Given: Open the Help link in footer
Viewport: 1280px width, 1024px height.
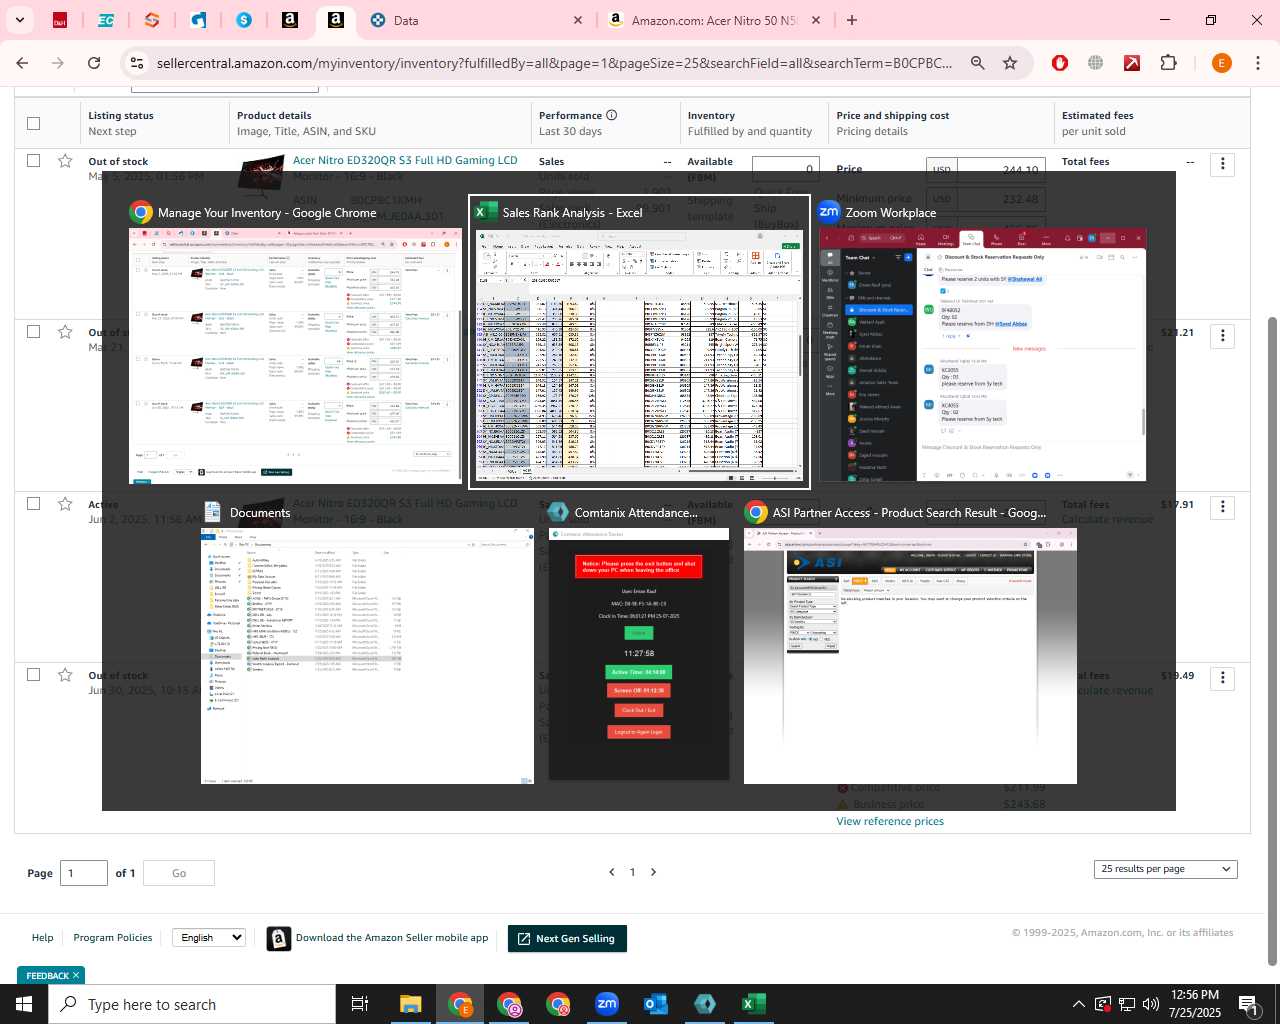Looking at the screenshot, I should pyautogui.click(x=42, y=937).
